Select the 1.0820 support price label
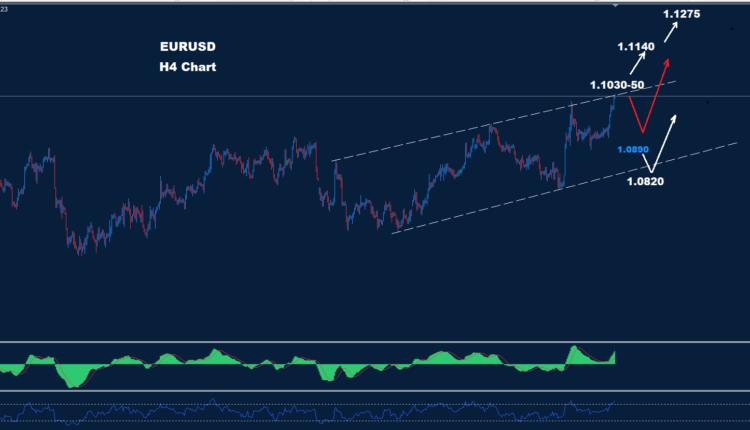 [647, 180]
